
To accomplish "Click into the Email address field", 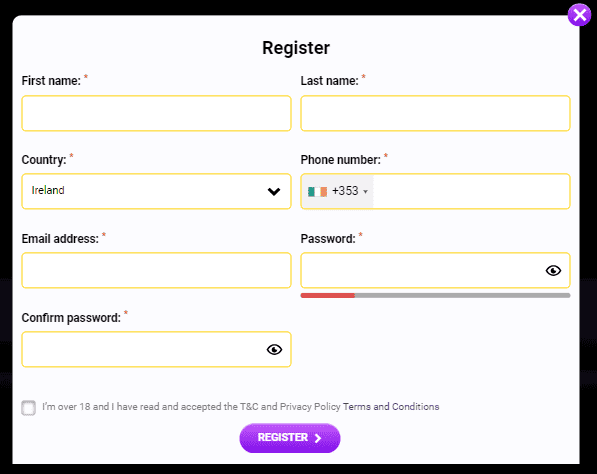I will click(156, 270).
